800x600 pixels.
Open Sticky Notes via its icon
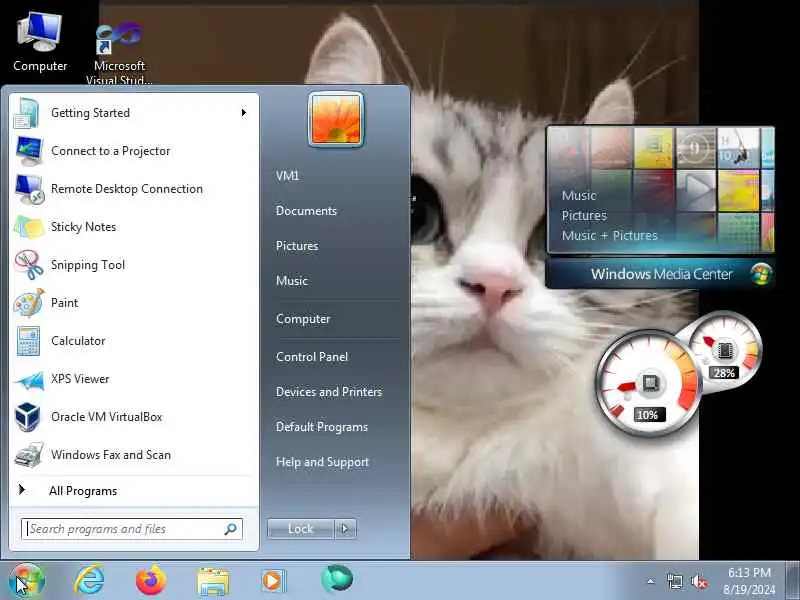pyautogui.click(x=29, y=227)
